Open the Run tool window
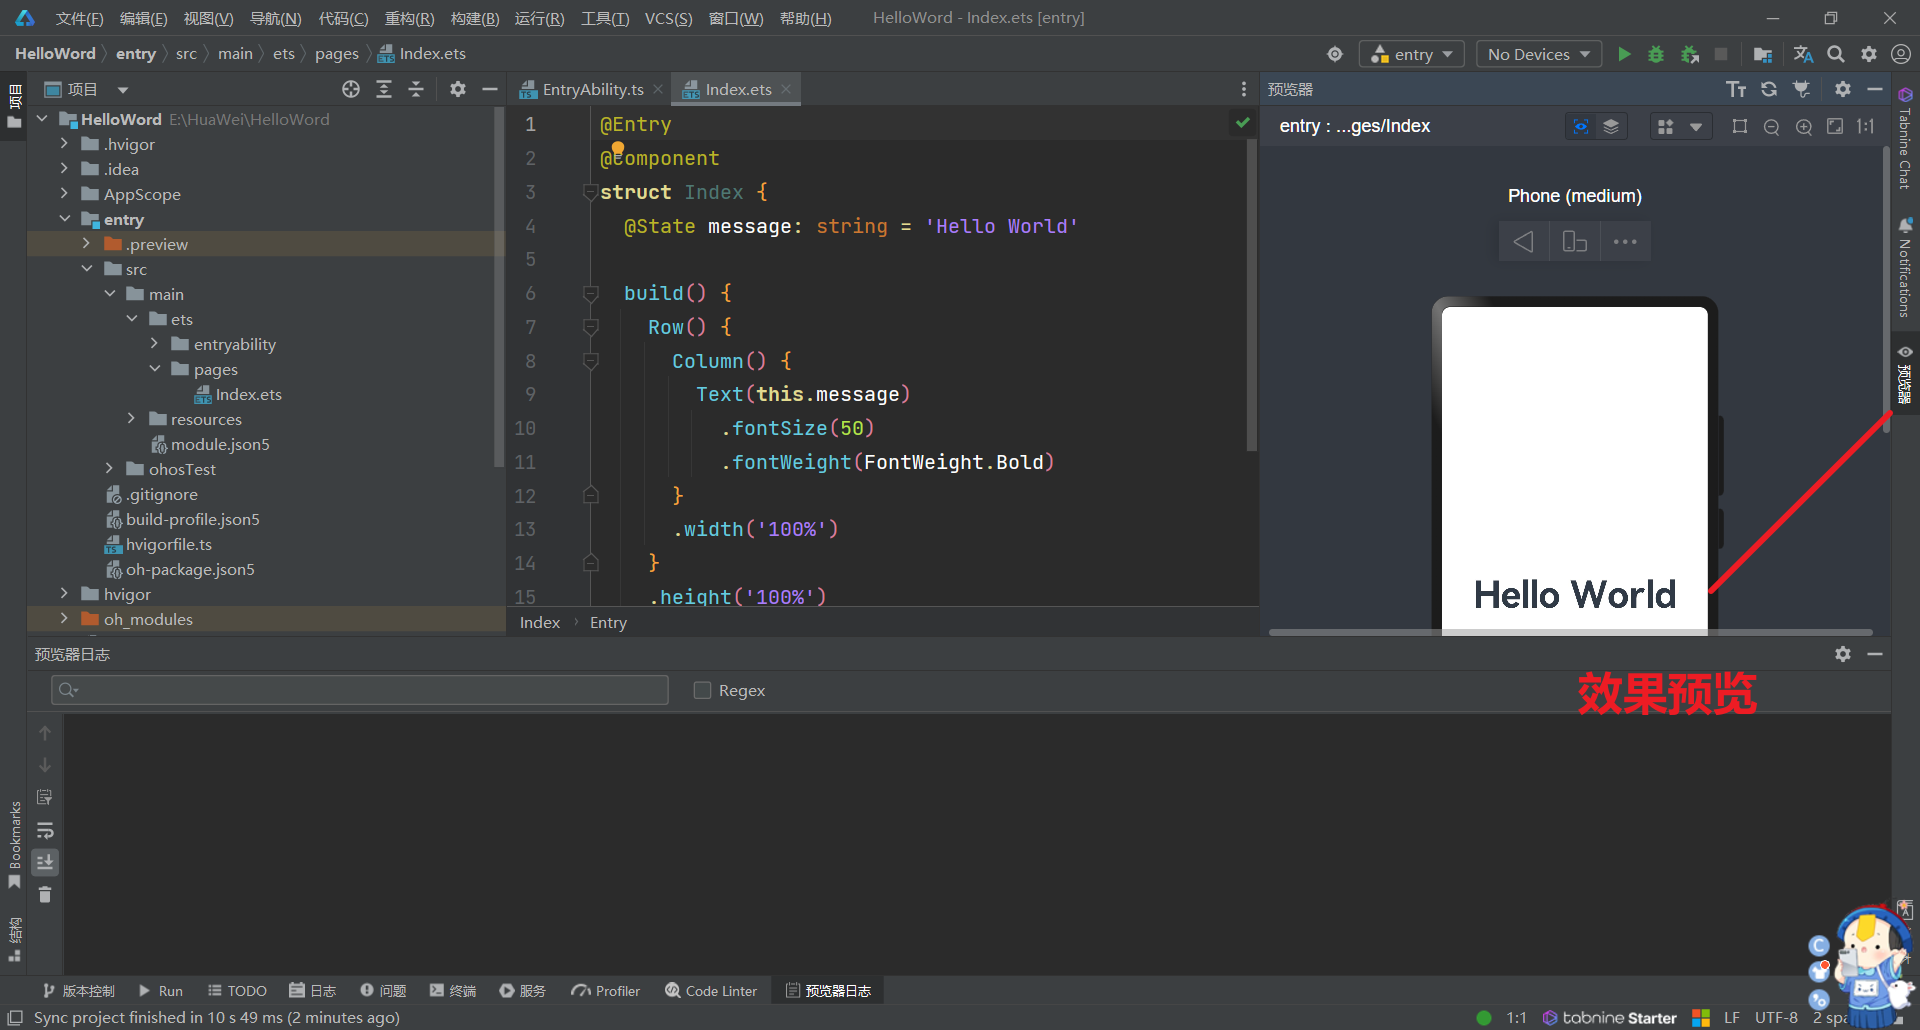 pyautogui.click(x=160, y=991)
